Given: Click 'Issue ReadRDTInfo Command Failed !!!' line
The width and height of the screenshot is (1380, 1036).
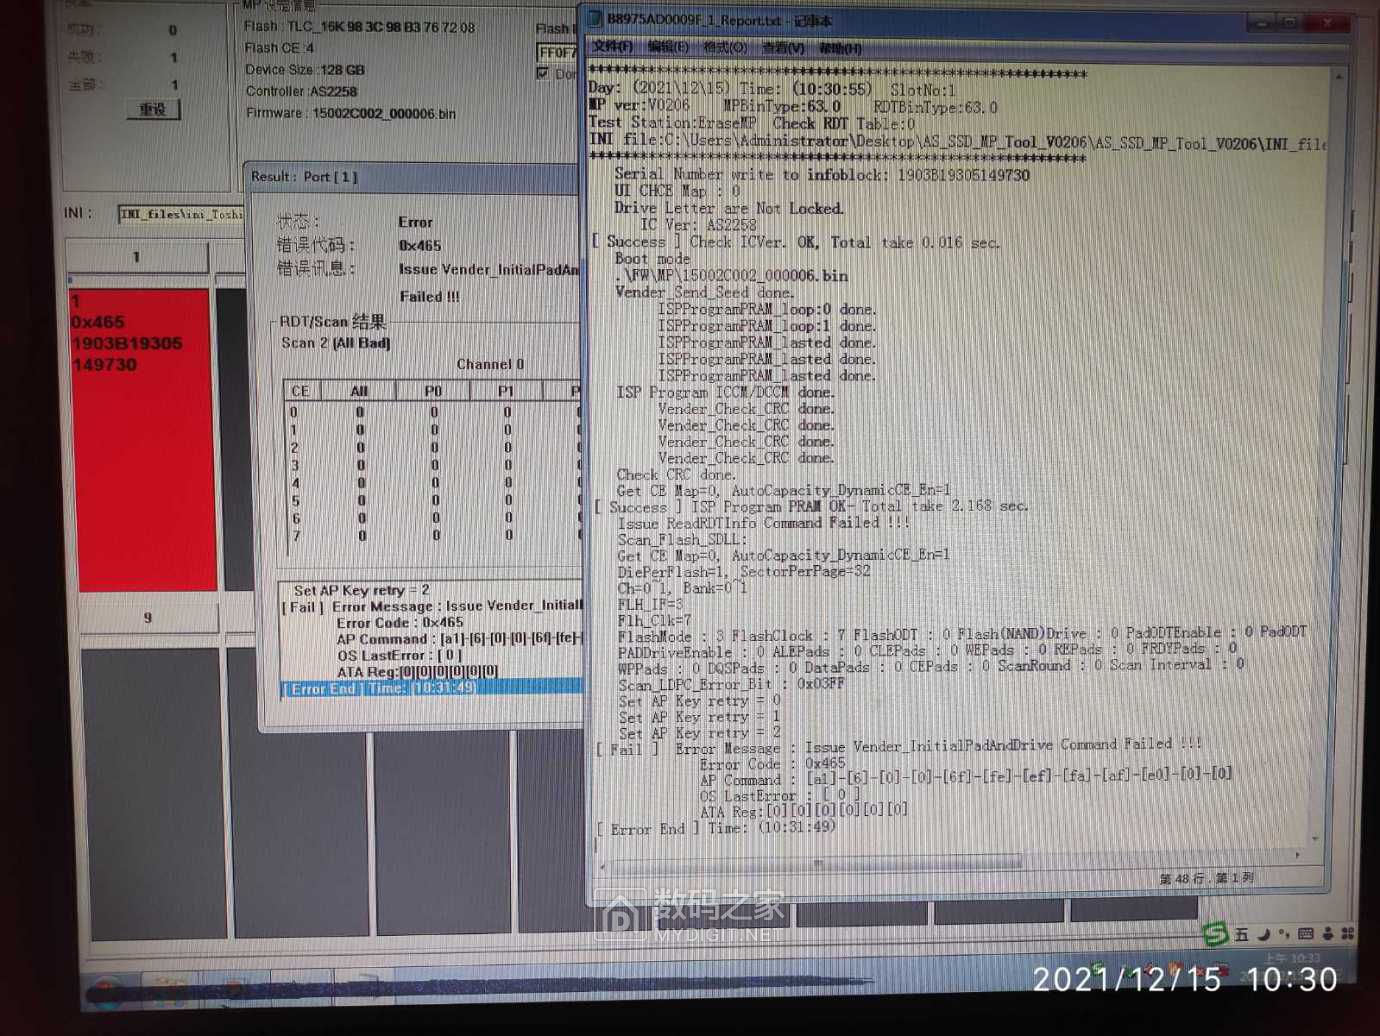Looking at the screenshot, I should (x=763, y=522).
